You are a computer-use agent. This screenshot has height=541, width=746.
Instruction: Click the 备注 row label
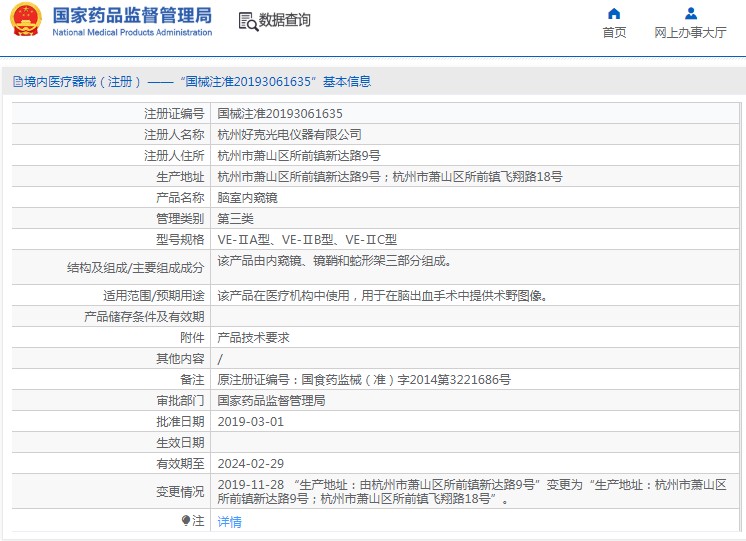pos(192,380)
